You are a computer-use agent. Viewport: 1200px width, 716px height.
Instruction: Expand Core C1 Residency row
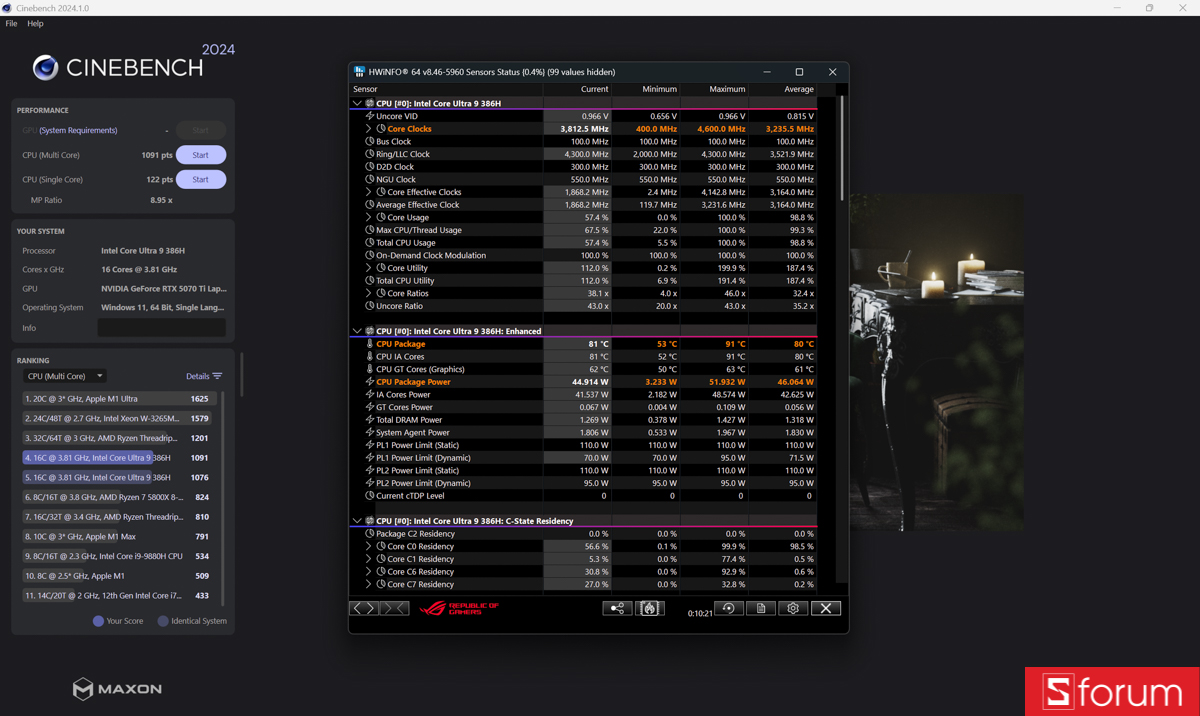369,559
